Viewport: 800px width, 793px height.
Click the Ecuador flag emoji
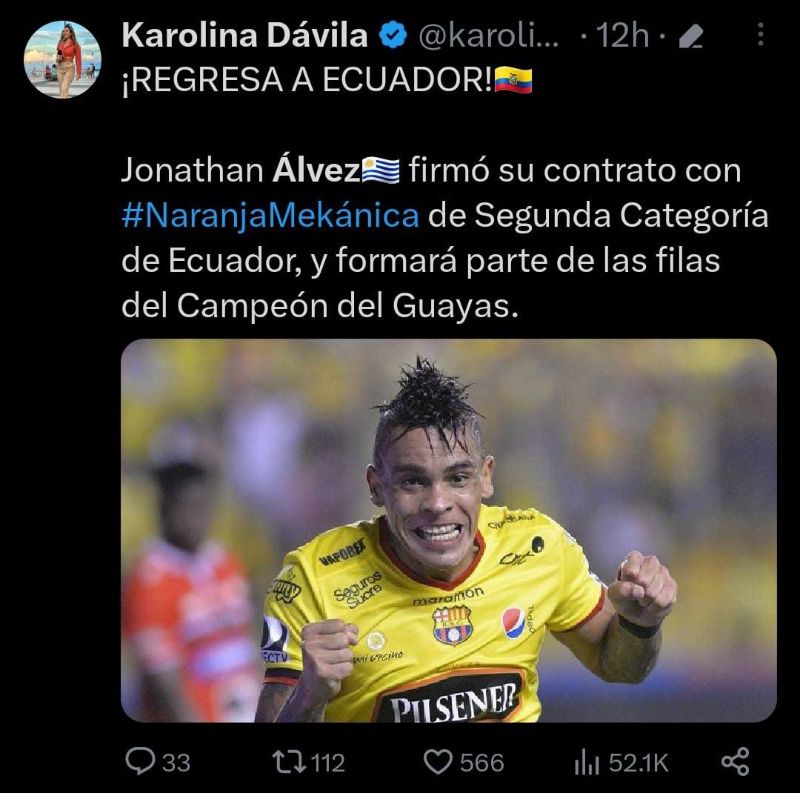coord(513,81)
